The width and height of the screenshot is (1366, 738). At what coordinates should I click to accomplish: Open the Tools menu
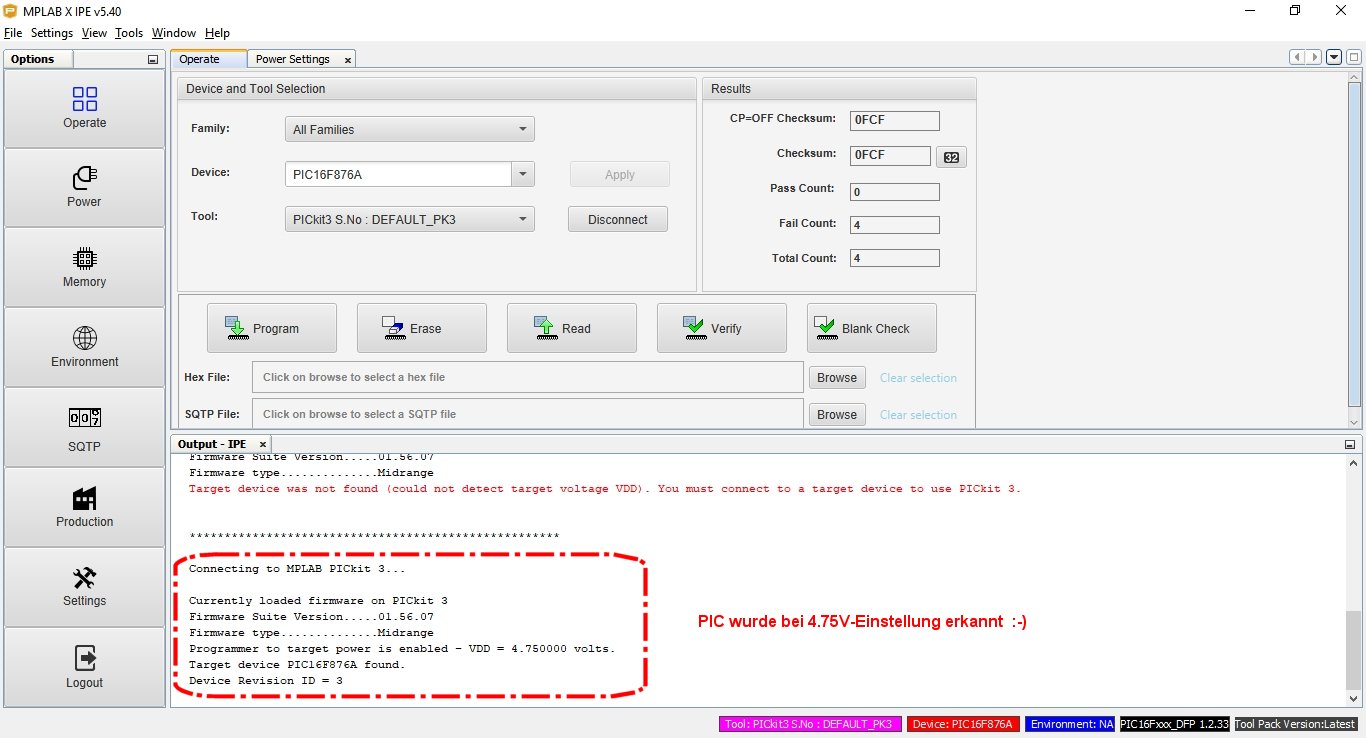[129, 33]
